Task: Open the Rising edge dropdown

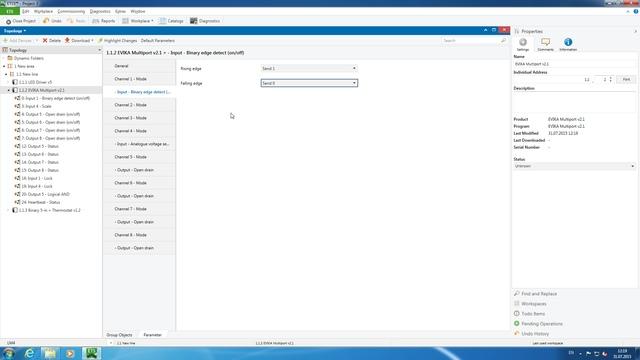Action: (x=309, y=69)
